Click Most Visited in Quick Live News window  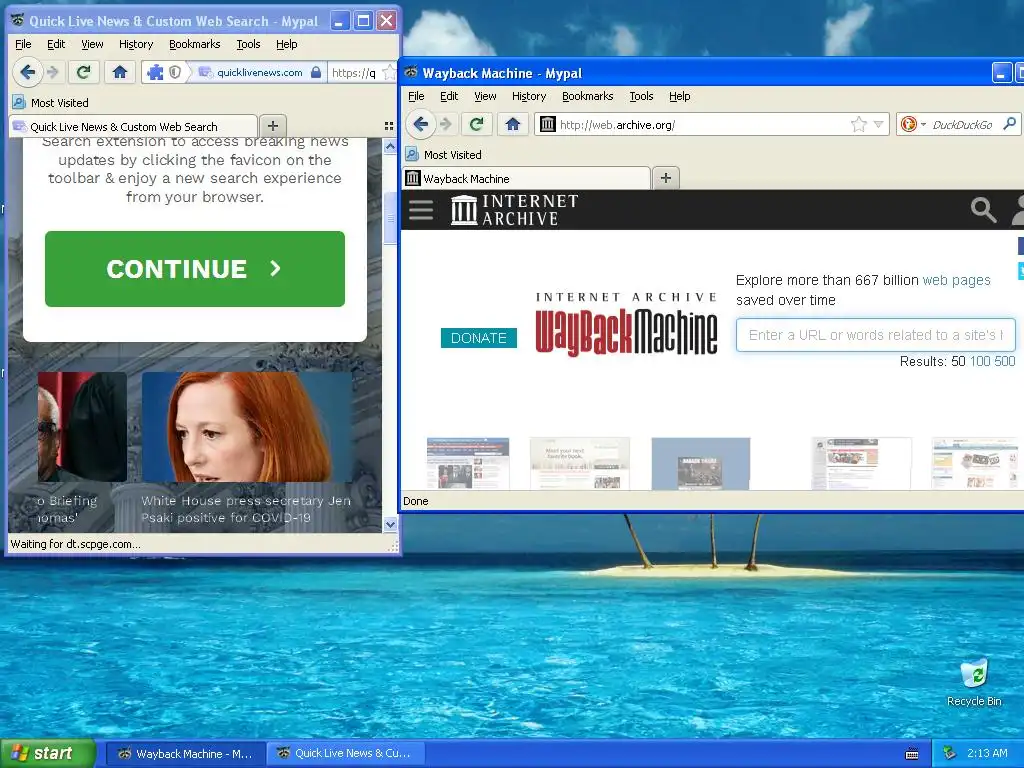50,103
